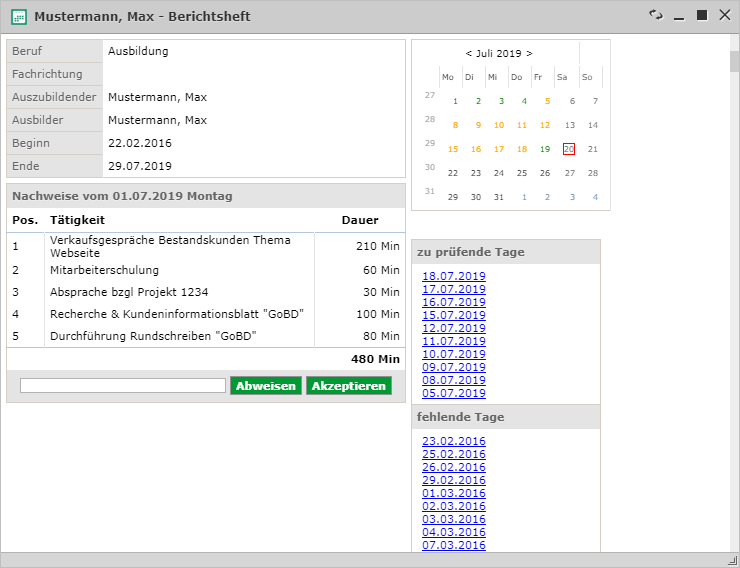Image resolution: width=740 pixels, height=568 pixels.
Task: Open the 16.07.2019 day to review
Action: pos(454,302)
